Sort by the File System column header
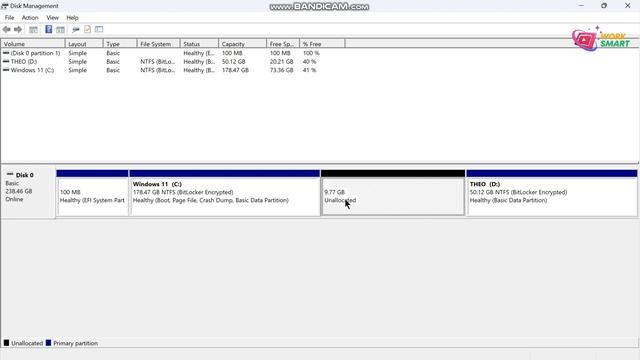 point(158,44)
